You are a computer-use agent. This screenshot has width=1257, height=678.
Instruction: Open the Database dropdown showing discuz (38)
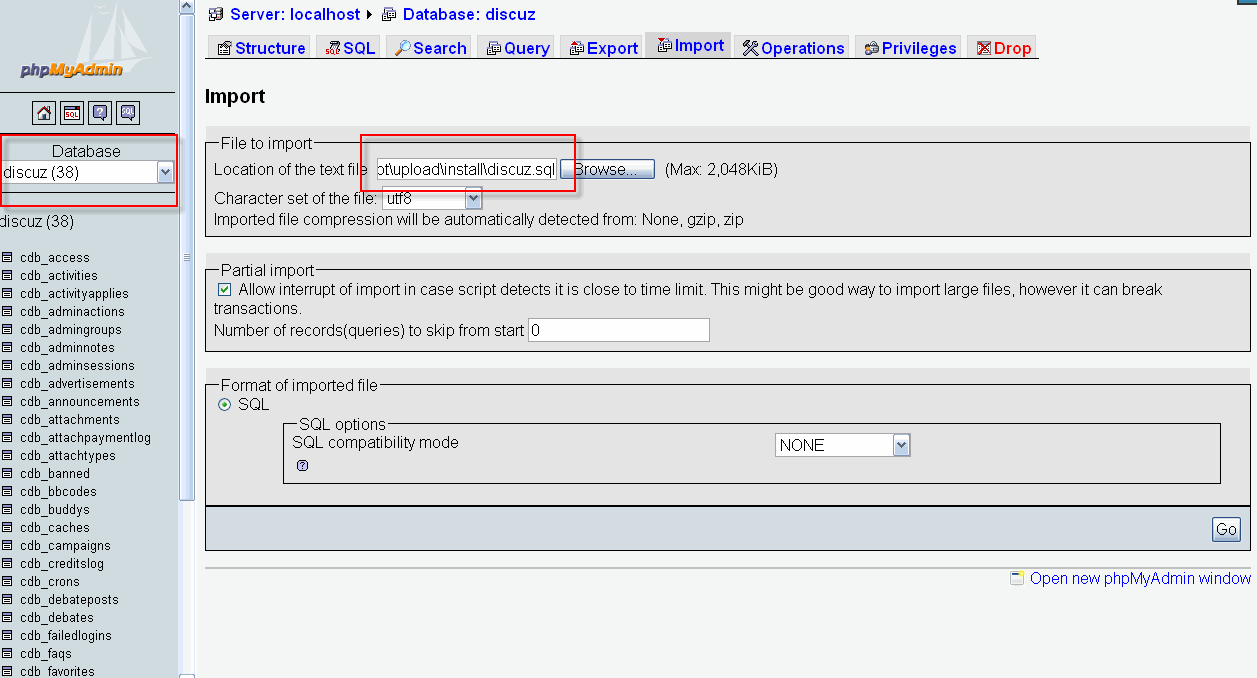(87, 172)
